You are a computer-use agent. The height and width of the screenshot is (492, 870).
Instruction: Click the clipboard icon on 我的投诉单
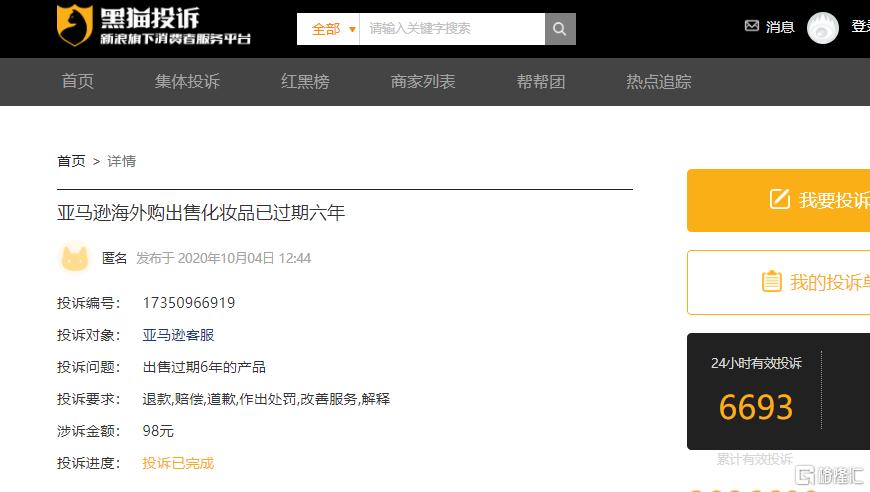click(771, 282)
